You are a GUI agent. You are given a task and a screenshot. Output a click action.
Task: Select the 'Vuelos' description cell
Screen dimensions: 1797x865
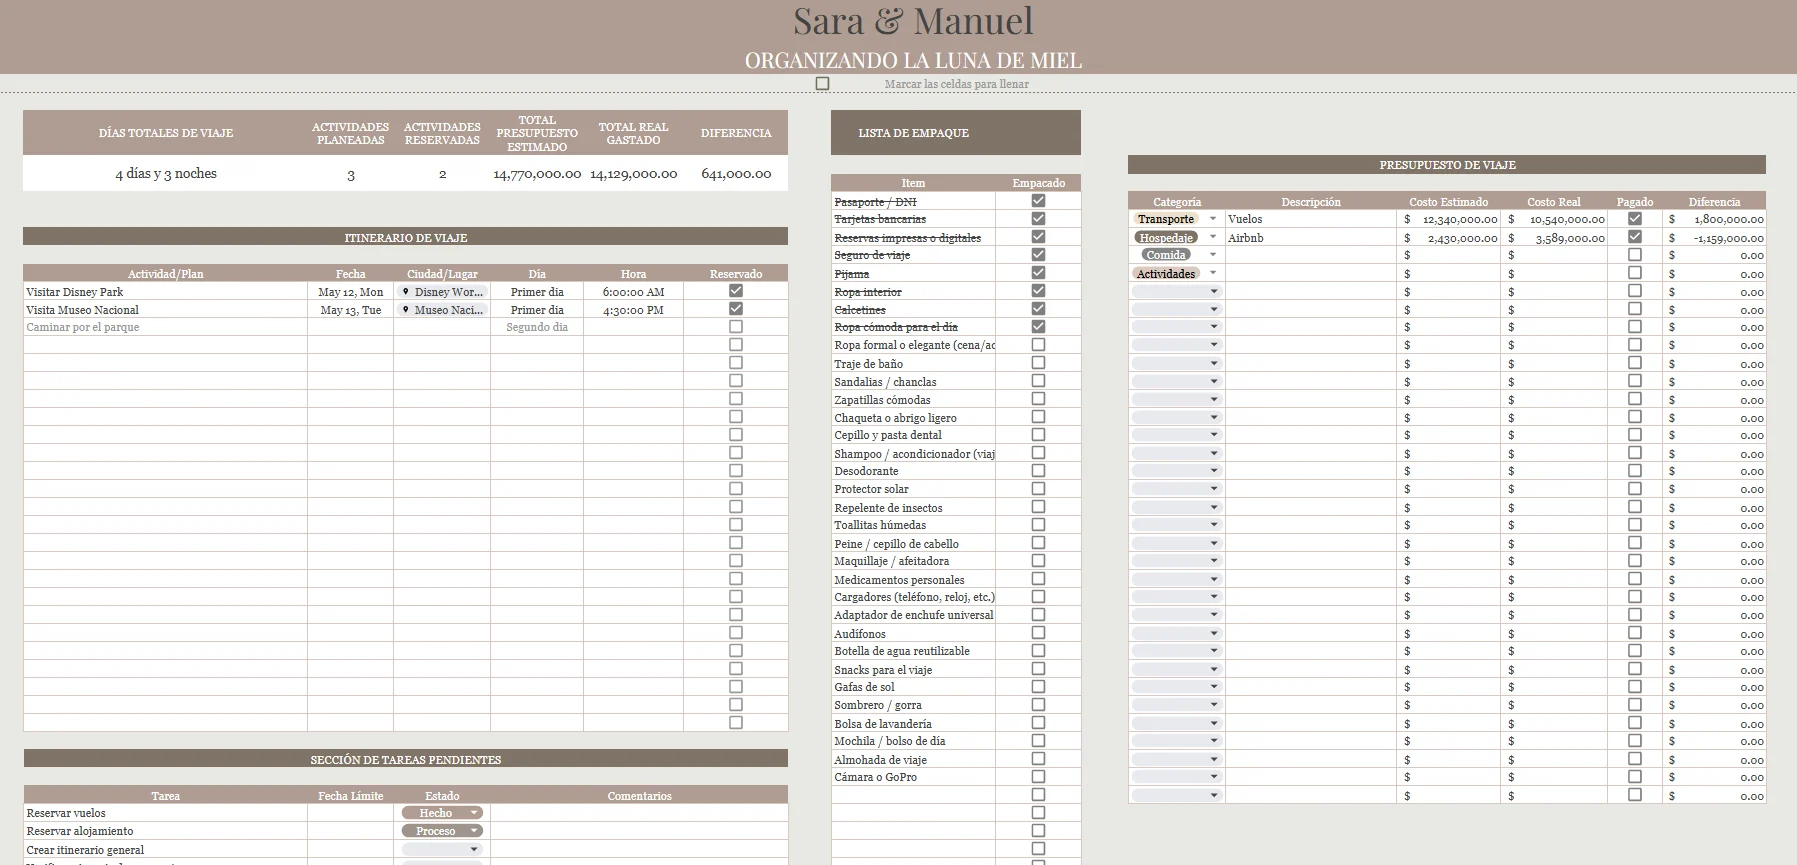click(x=1310, y=219)
